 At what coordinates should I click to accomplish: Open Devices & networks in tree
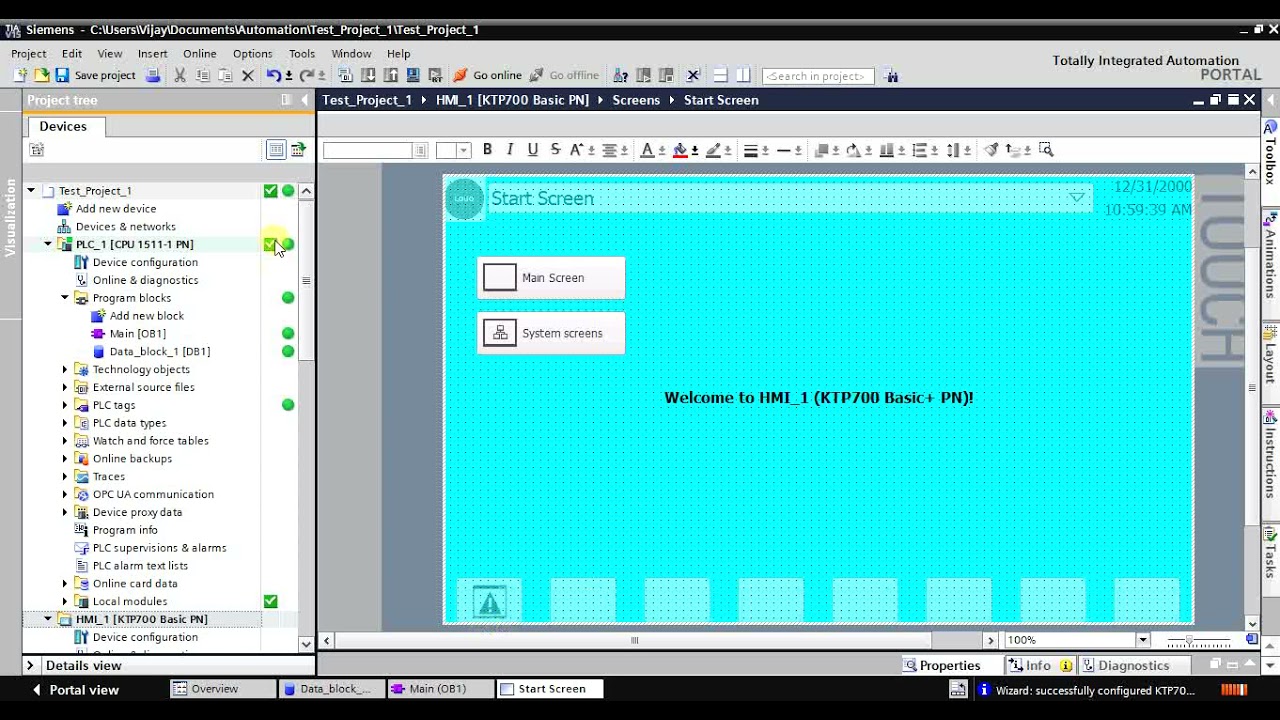pyautogui.click(x=126, y=227)
